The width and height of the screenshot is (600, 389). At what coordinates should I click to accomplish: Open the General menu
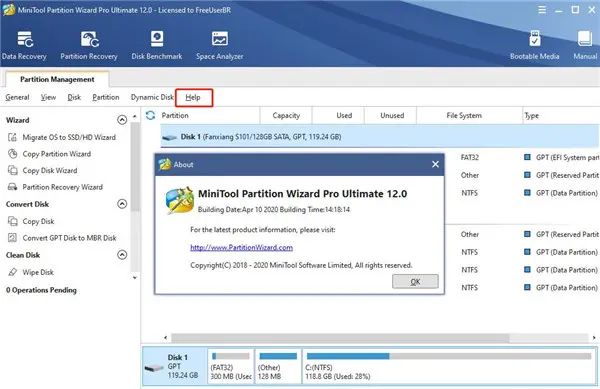17,97
